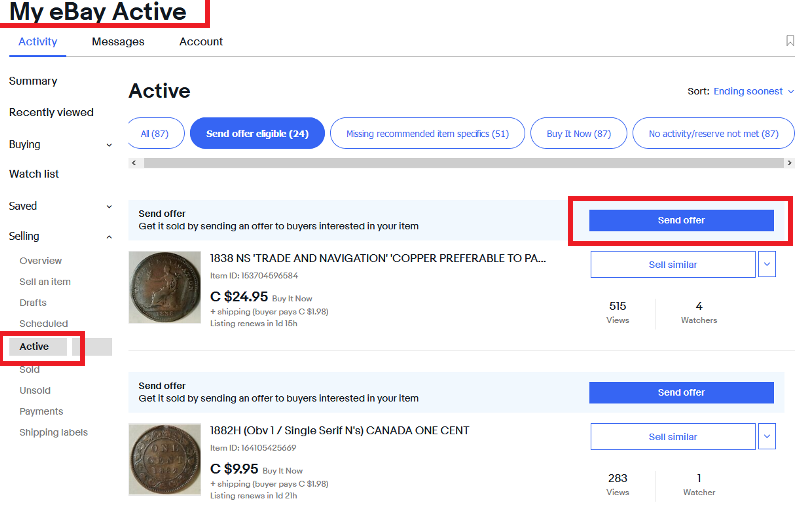Image resolution: width=800 pixels, height=512 pixels.
Task: Open Watch list in the sidebar
Action: coord(34,174)
